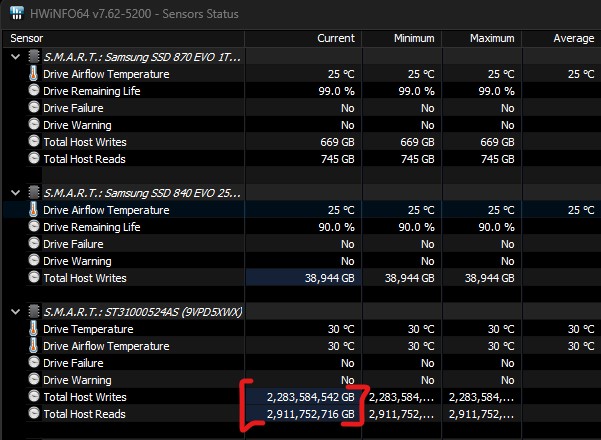Click the chip icon beside ST31000524AS
The width and height of the screenshot is (601, 440).
34,311
